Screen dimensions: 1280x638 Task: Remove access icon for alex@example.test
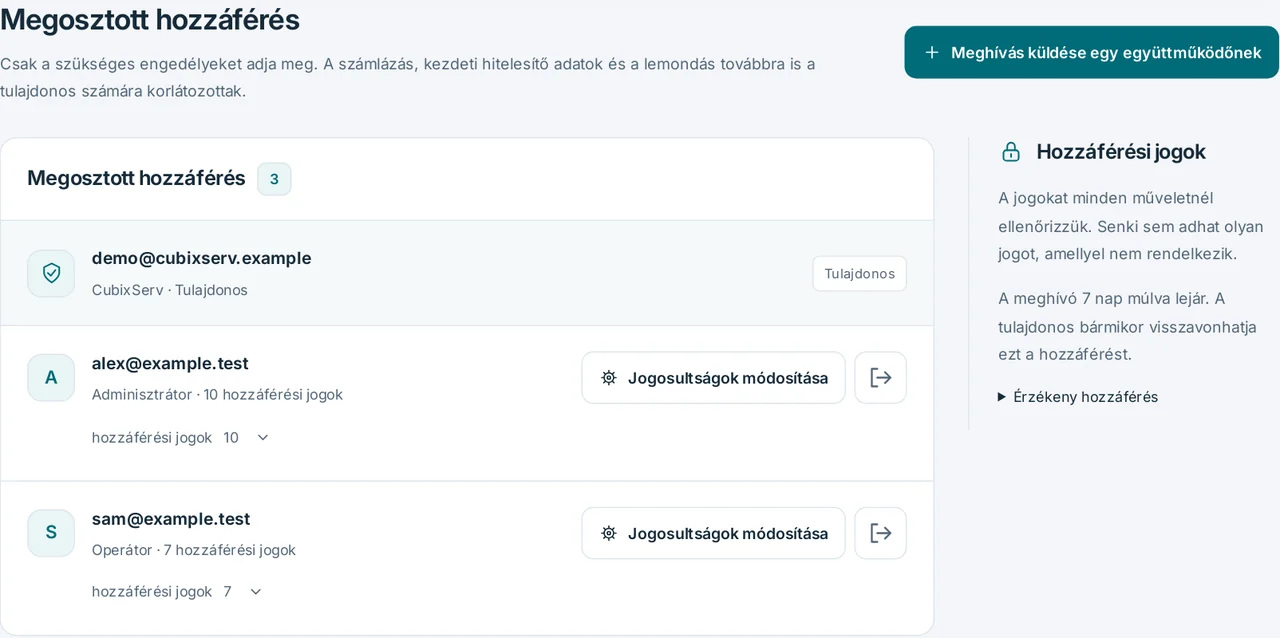(880, 378)
